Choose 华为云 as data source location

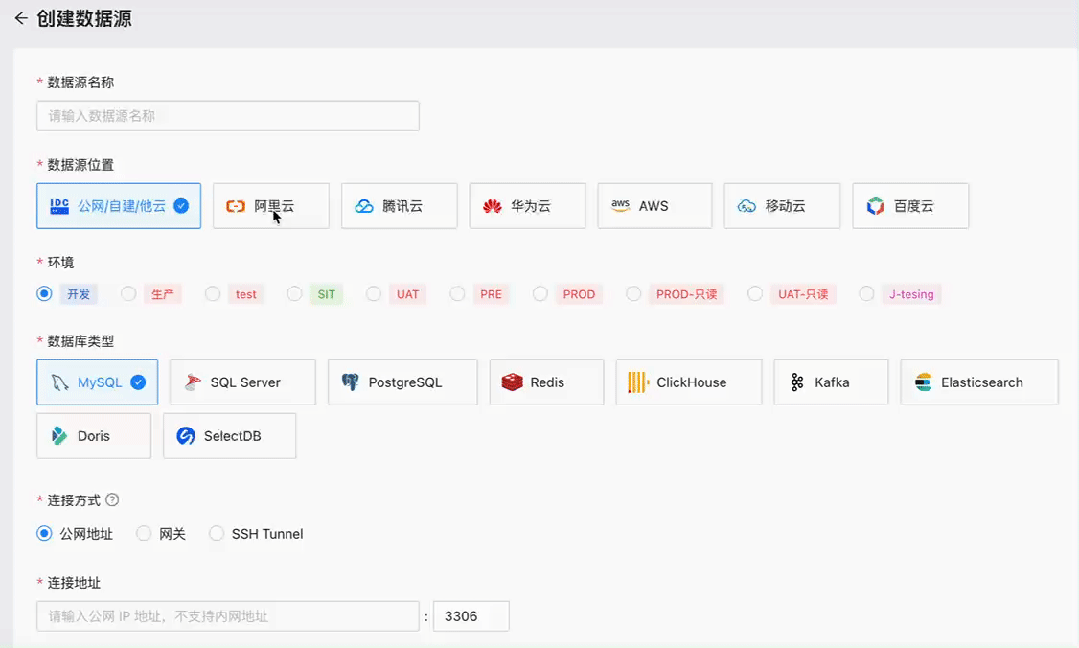pos(528,206)
